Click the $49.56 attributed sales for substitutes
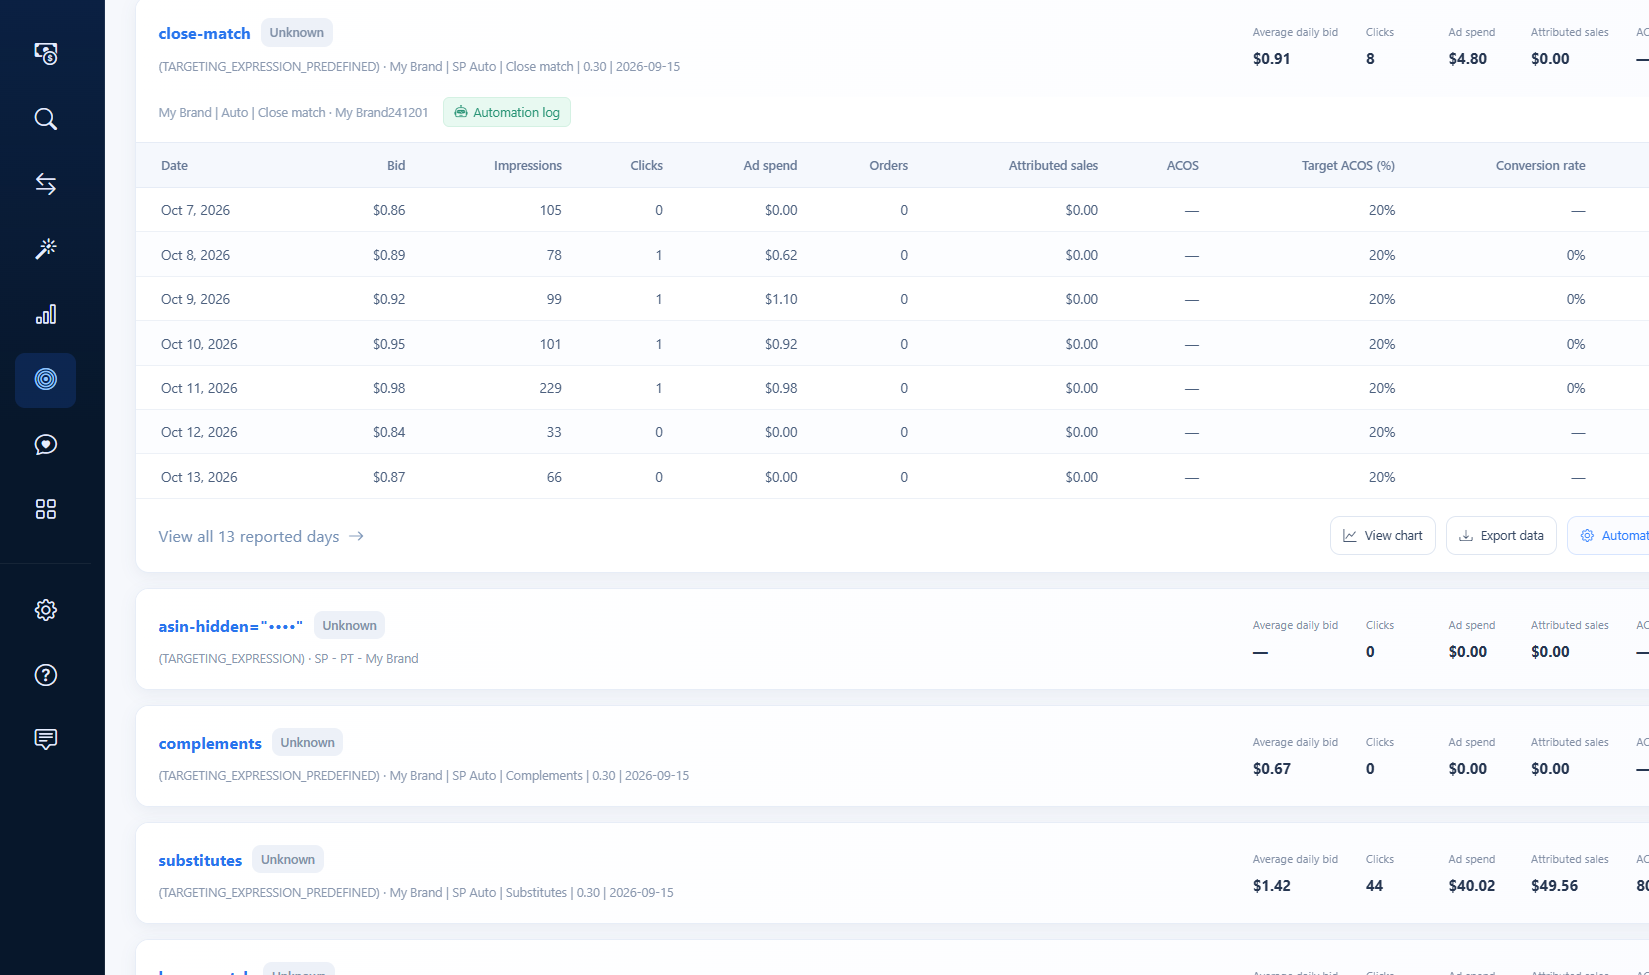This screenshot has width=1649, height=975. coord(1554,886)
